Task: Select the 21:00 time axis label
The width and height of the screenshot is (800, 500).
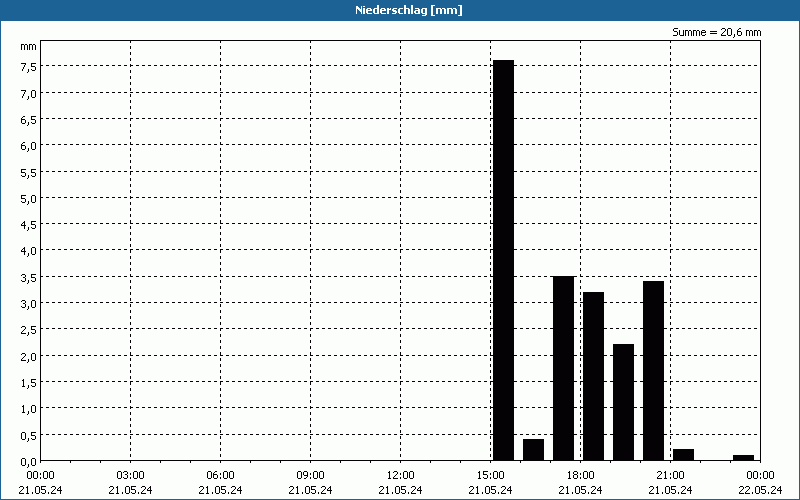Action: click(x=670, y=476)
